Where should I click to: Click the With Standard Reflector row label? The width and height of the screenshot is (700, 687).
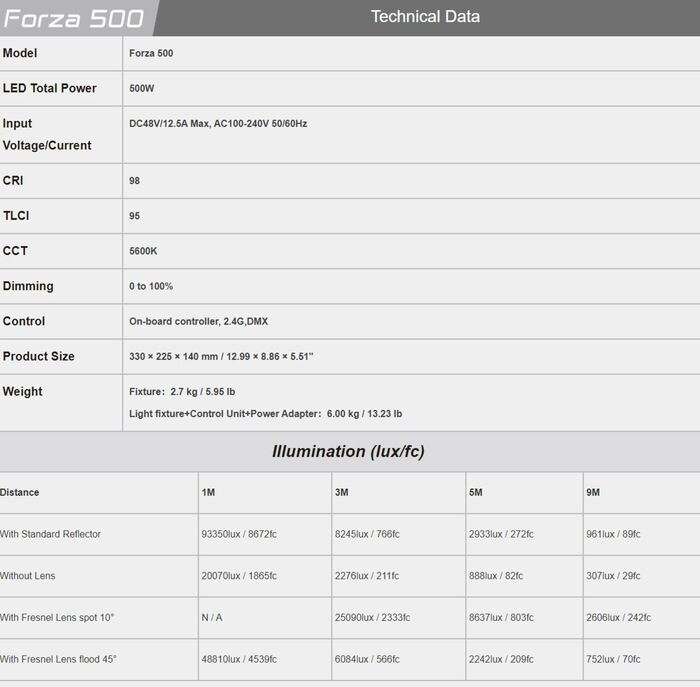(50, 534)
